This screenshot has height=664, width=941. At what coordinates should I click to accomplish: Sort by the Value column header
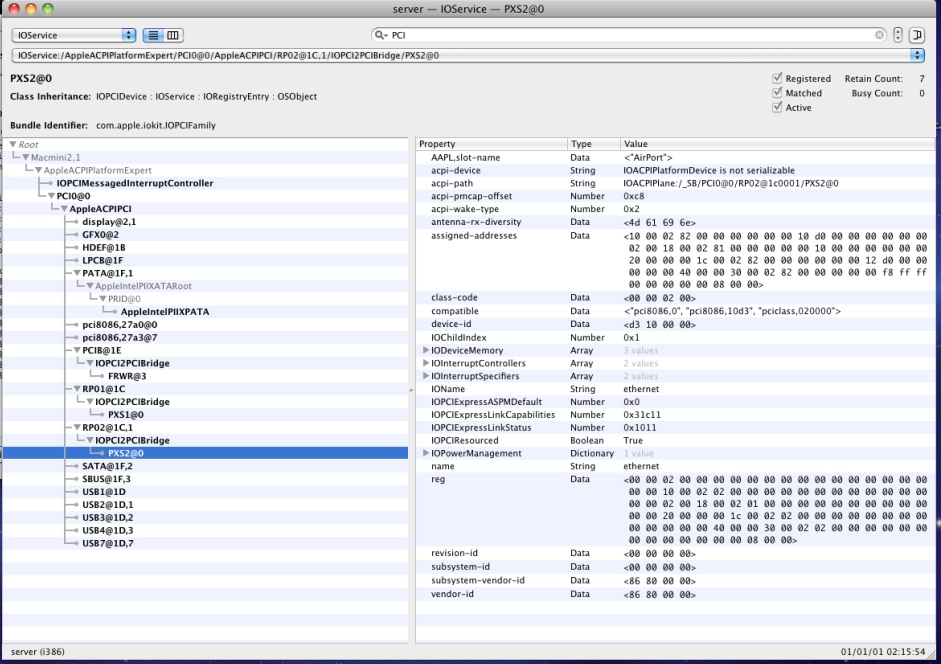coord(777,144)
